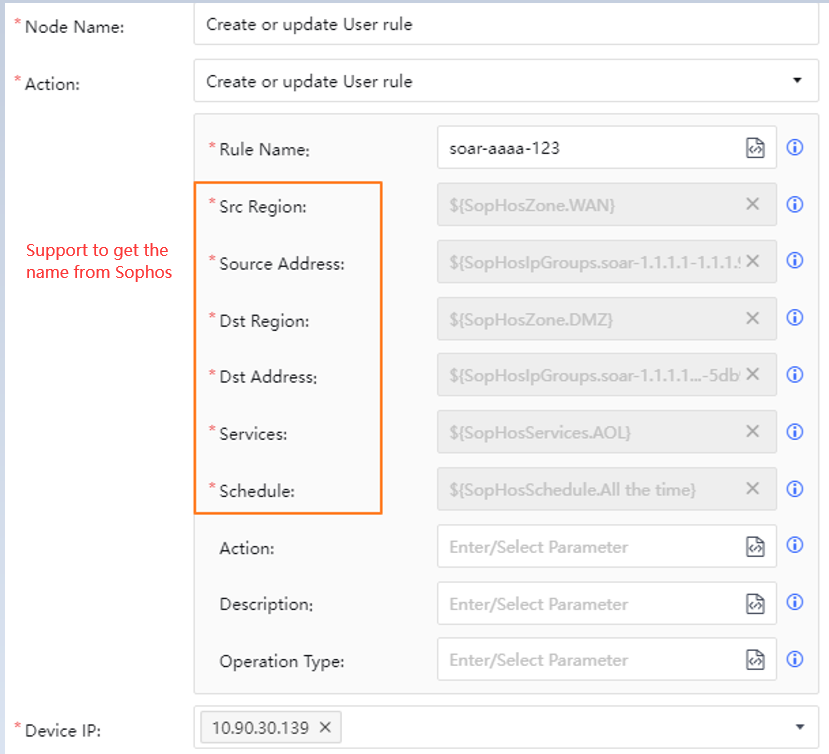This screenshot has height=754, width=829.
Task: Click the Operation Type parameter input
Action: (x=585, y=660)
